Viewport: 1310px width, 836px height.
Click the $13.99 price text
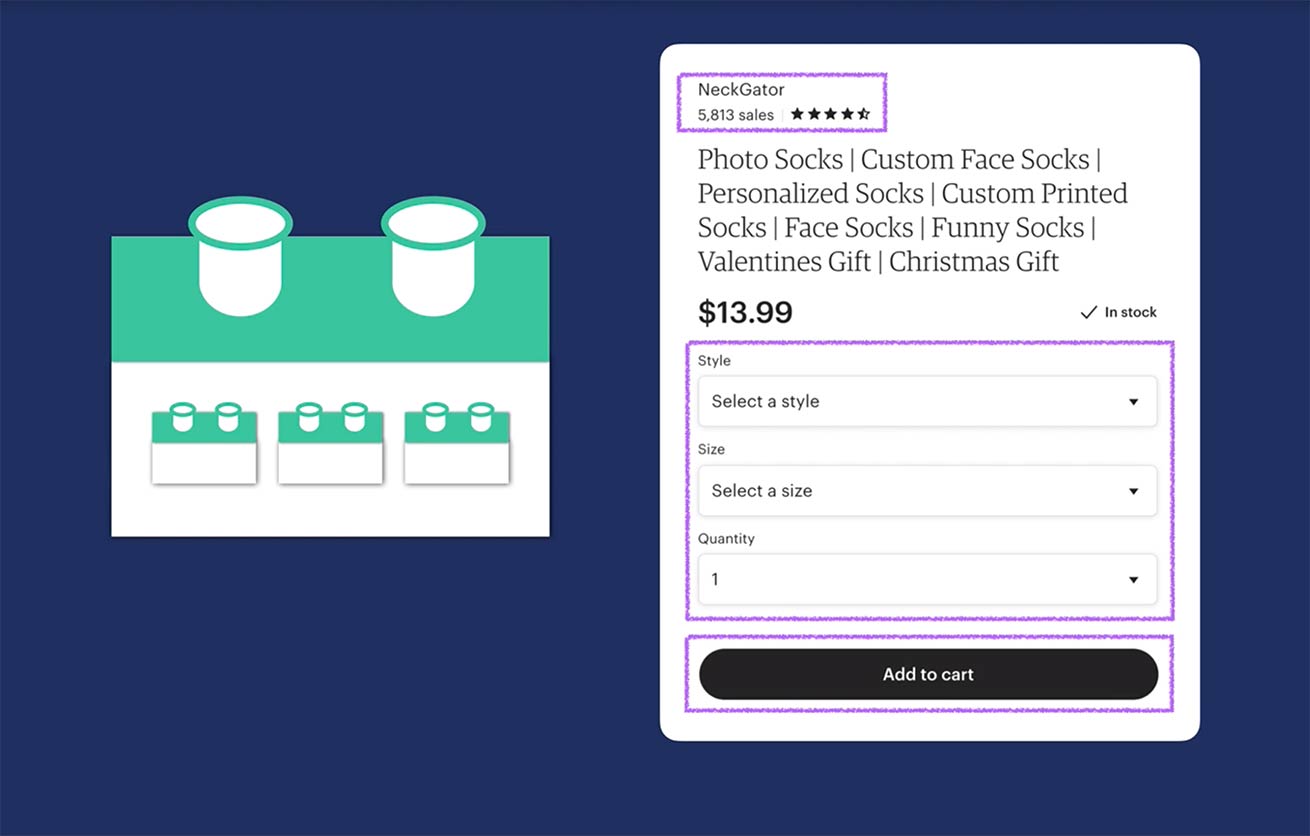click(x=745, y=313)
